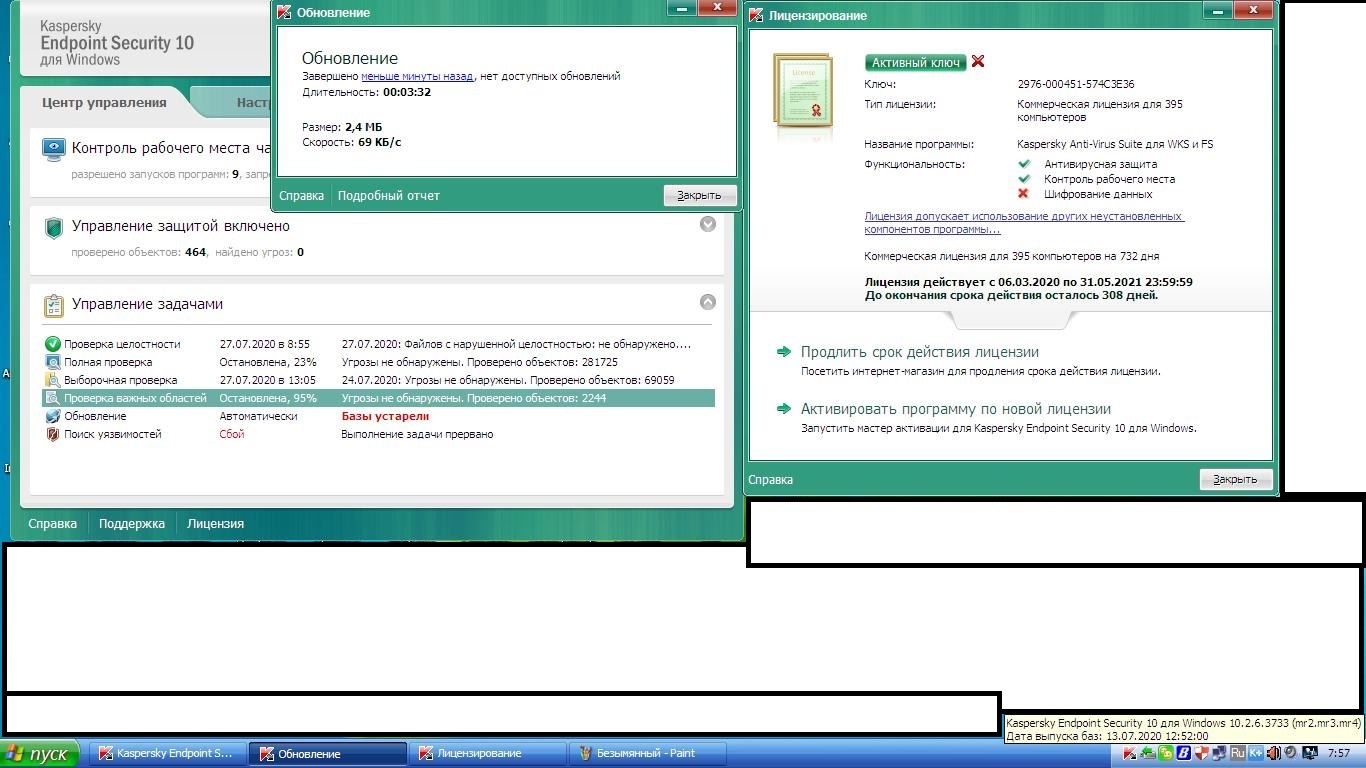Click the workplace control monitor icon
This screenshot has width=1366, height=768.
click(x=54, y=150)
